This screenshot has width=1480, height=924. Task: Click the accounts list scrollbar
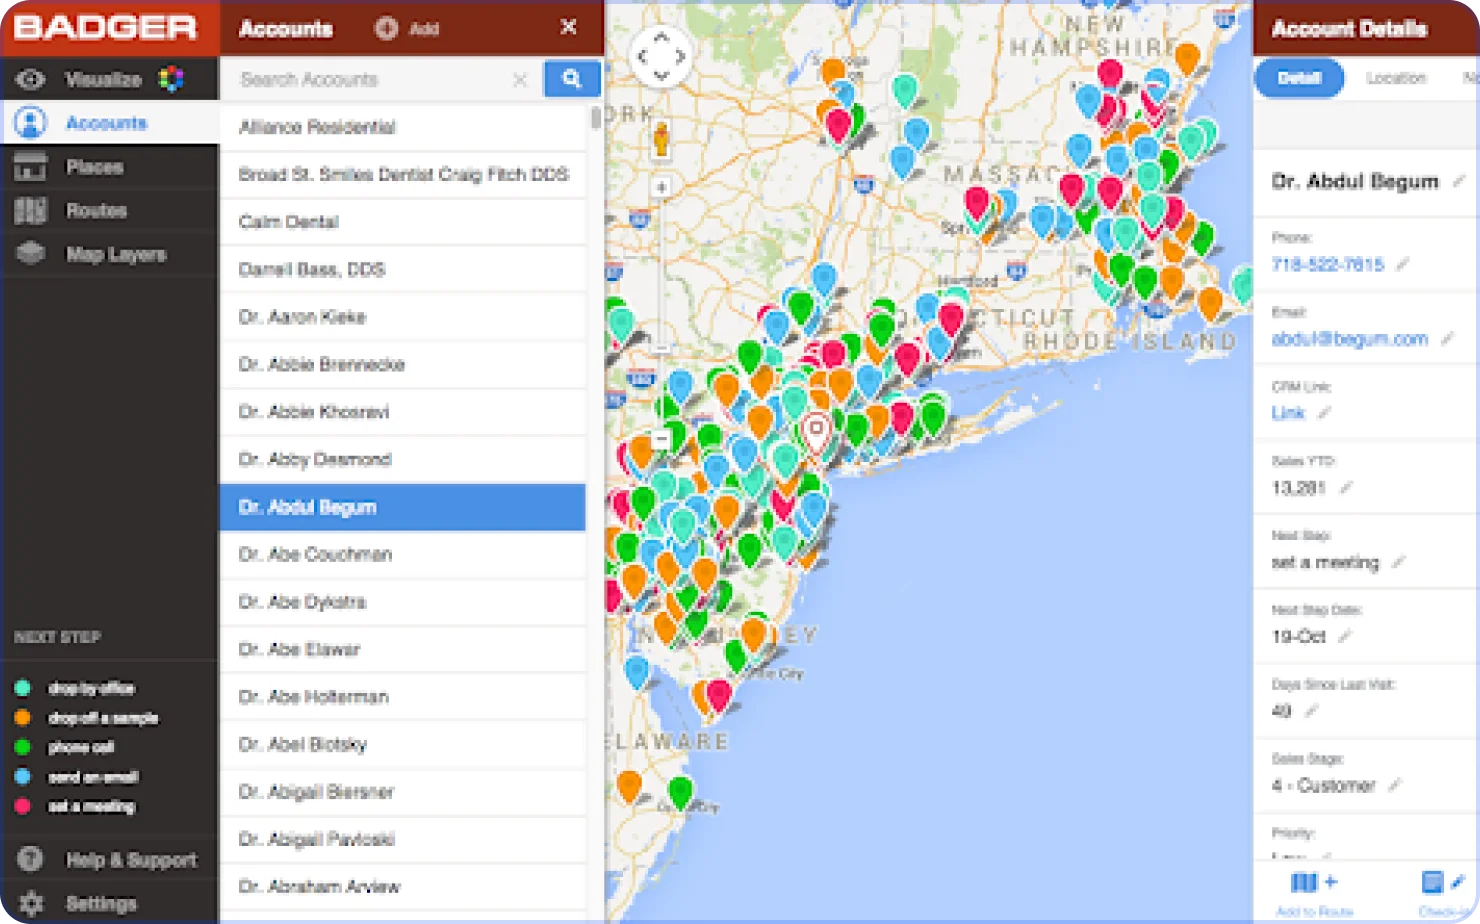tap(596, 118)
